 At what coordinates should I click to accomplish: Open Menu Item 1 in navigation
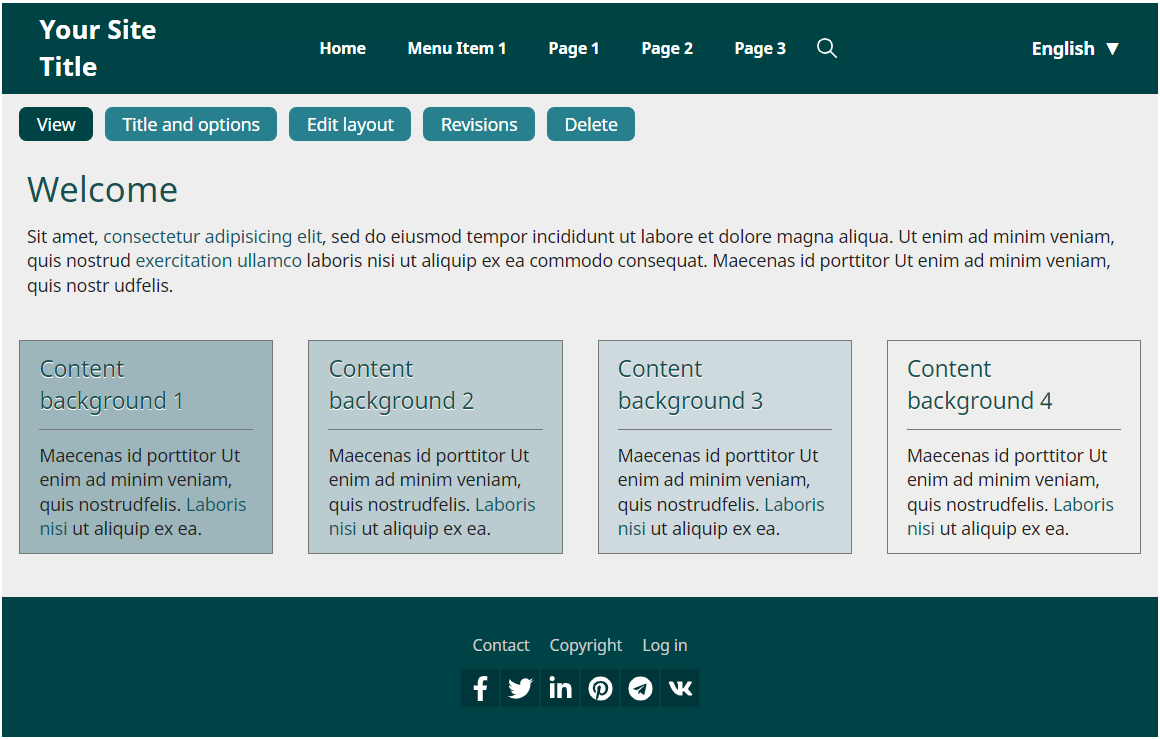(457, 48)
